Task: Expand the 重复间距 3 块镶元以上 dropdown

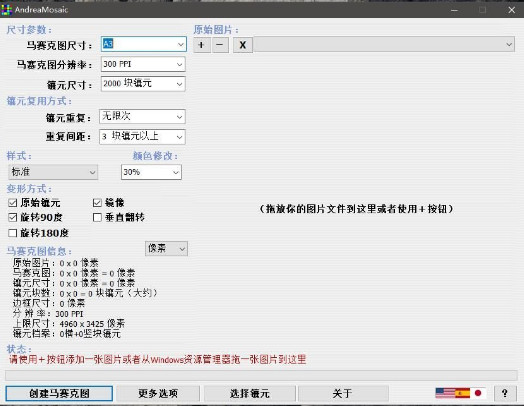Action: coord(142,137)
